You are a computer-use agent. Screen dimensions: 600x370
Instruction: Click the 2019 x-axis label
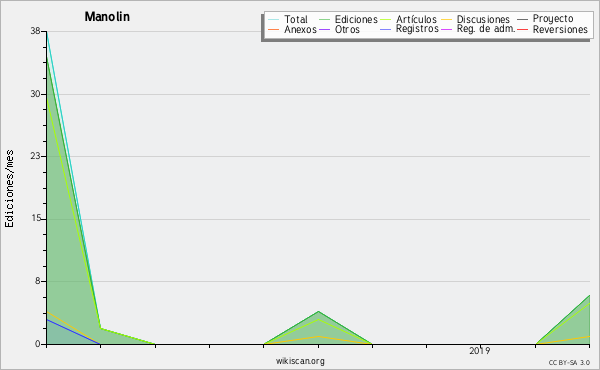click(479, 351)
